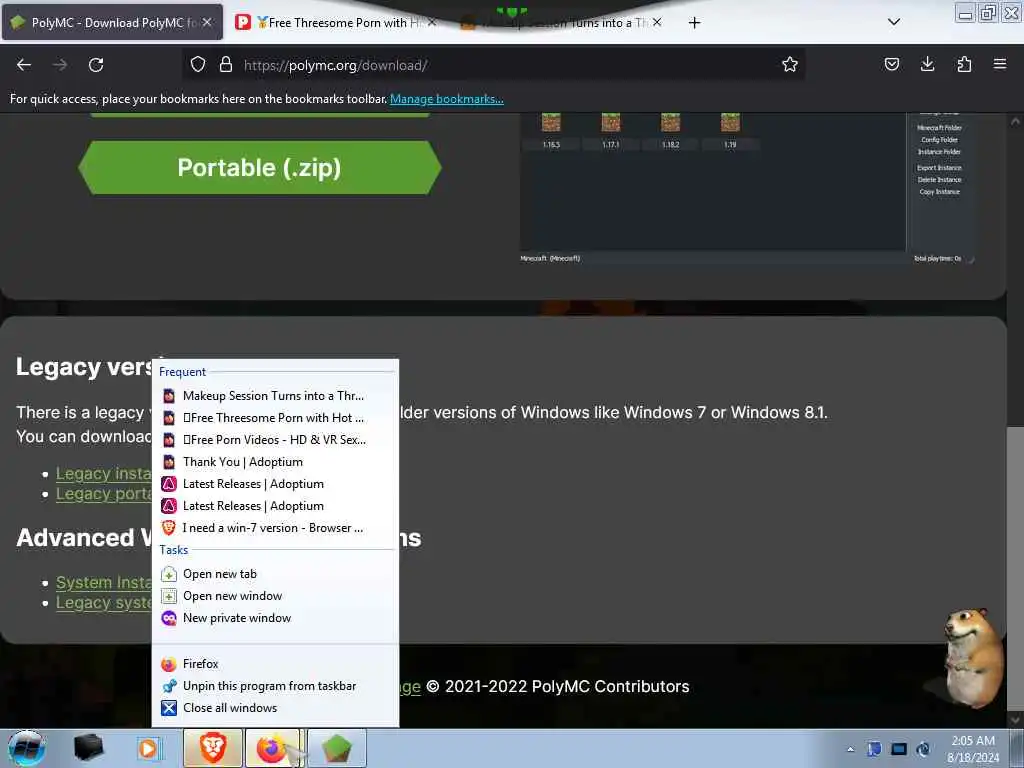Image resolution: width=1024 pixels, height=768 pixels.
Task: Save page to Pocket
Action: (x=891, y=65)
